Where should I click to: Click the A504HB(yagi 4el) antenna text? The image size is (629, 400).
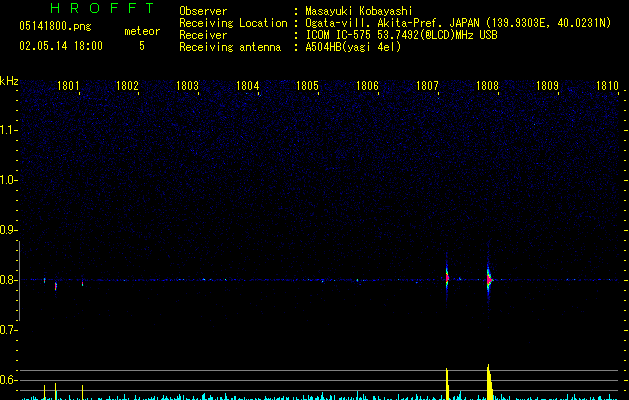[353, 47]
